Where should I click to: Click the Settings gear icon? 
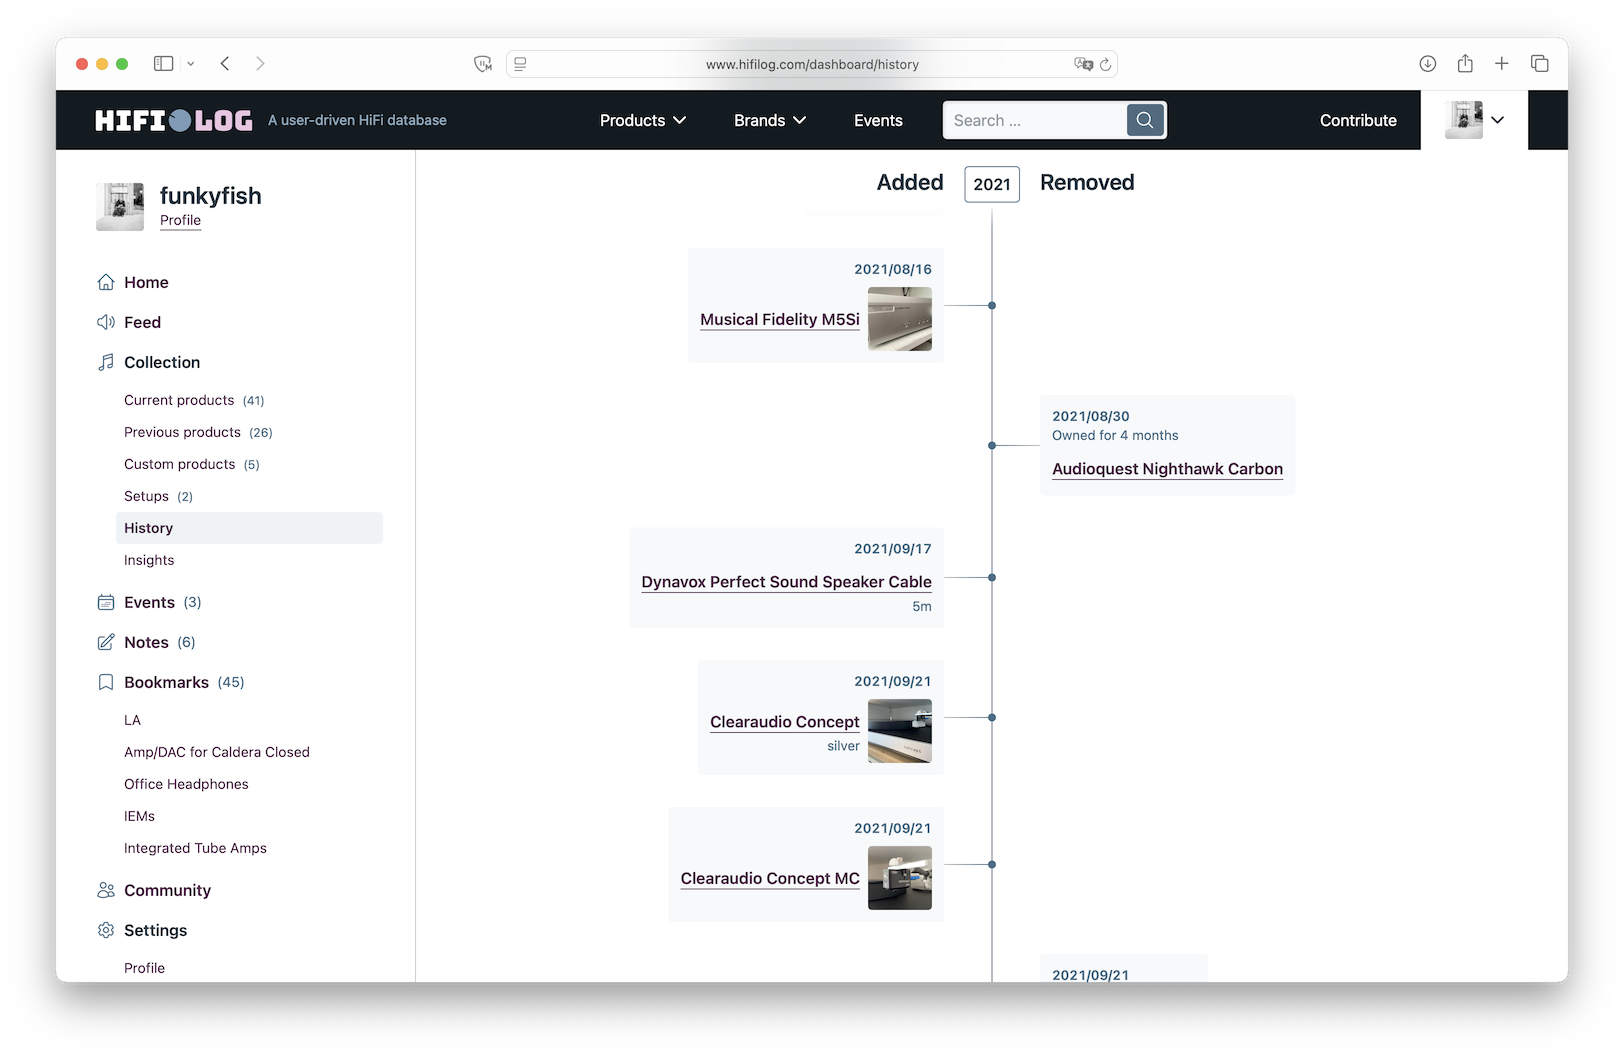pyautogui.click(x=106, y=930)
